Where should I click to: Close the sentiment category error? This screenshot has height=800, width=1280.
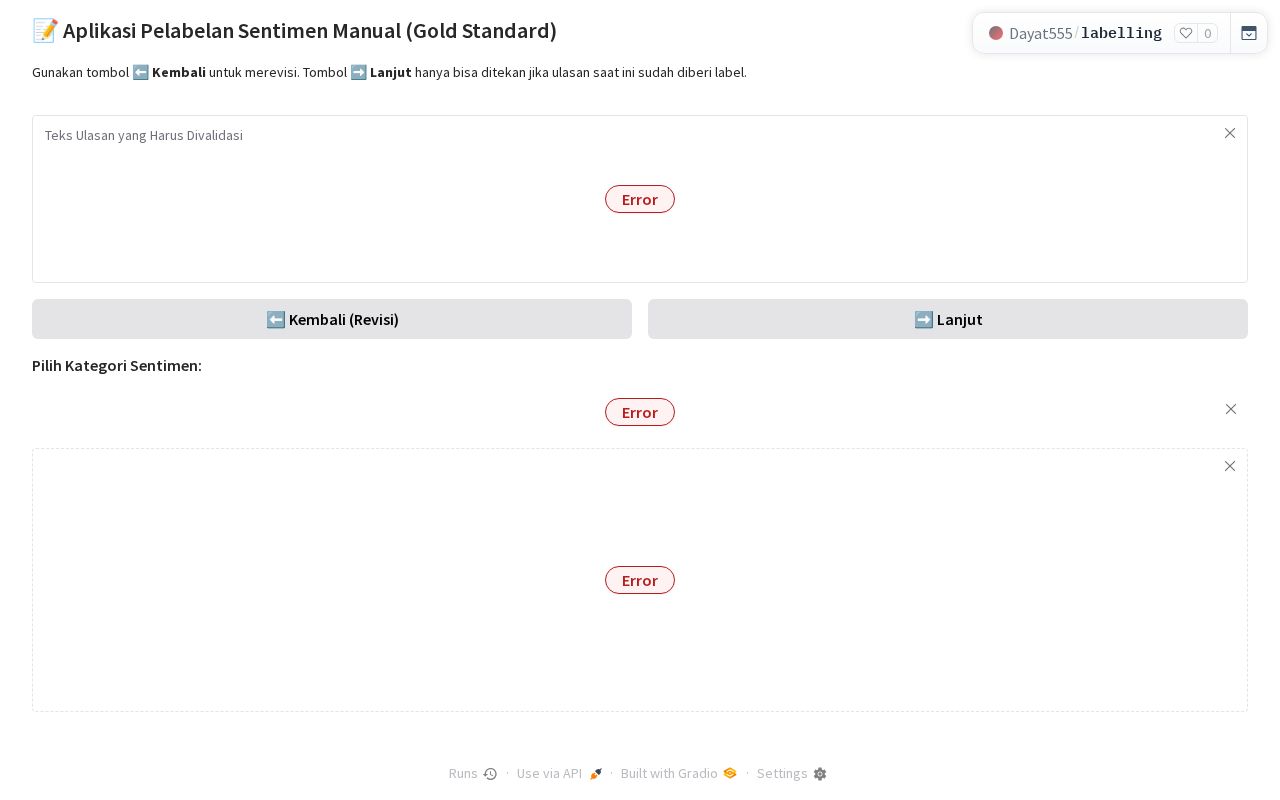(x=1231, y=409)
